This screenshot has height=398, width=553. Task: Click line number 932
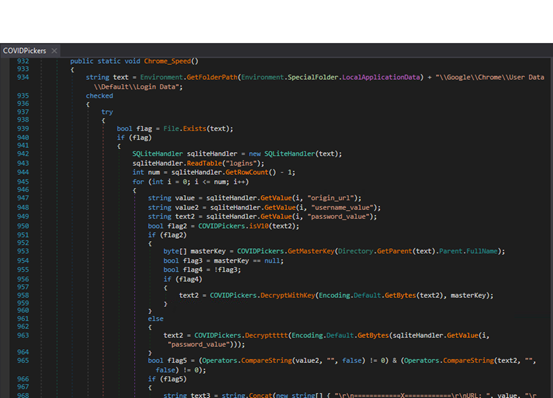pyautogui.click(x=23, y=61)
